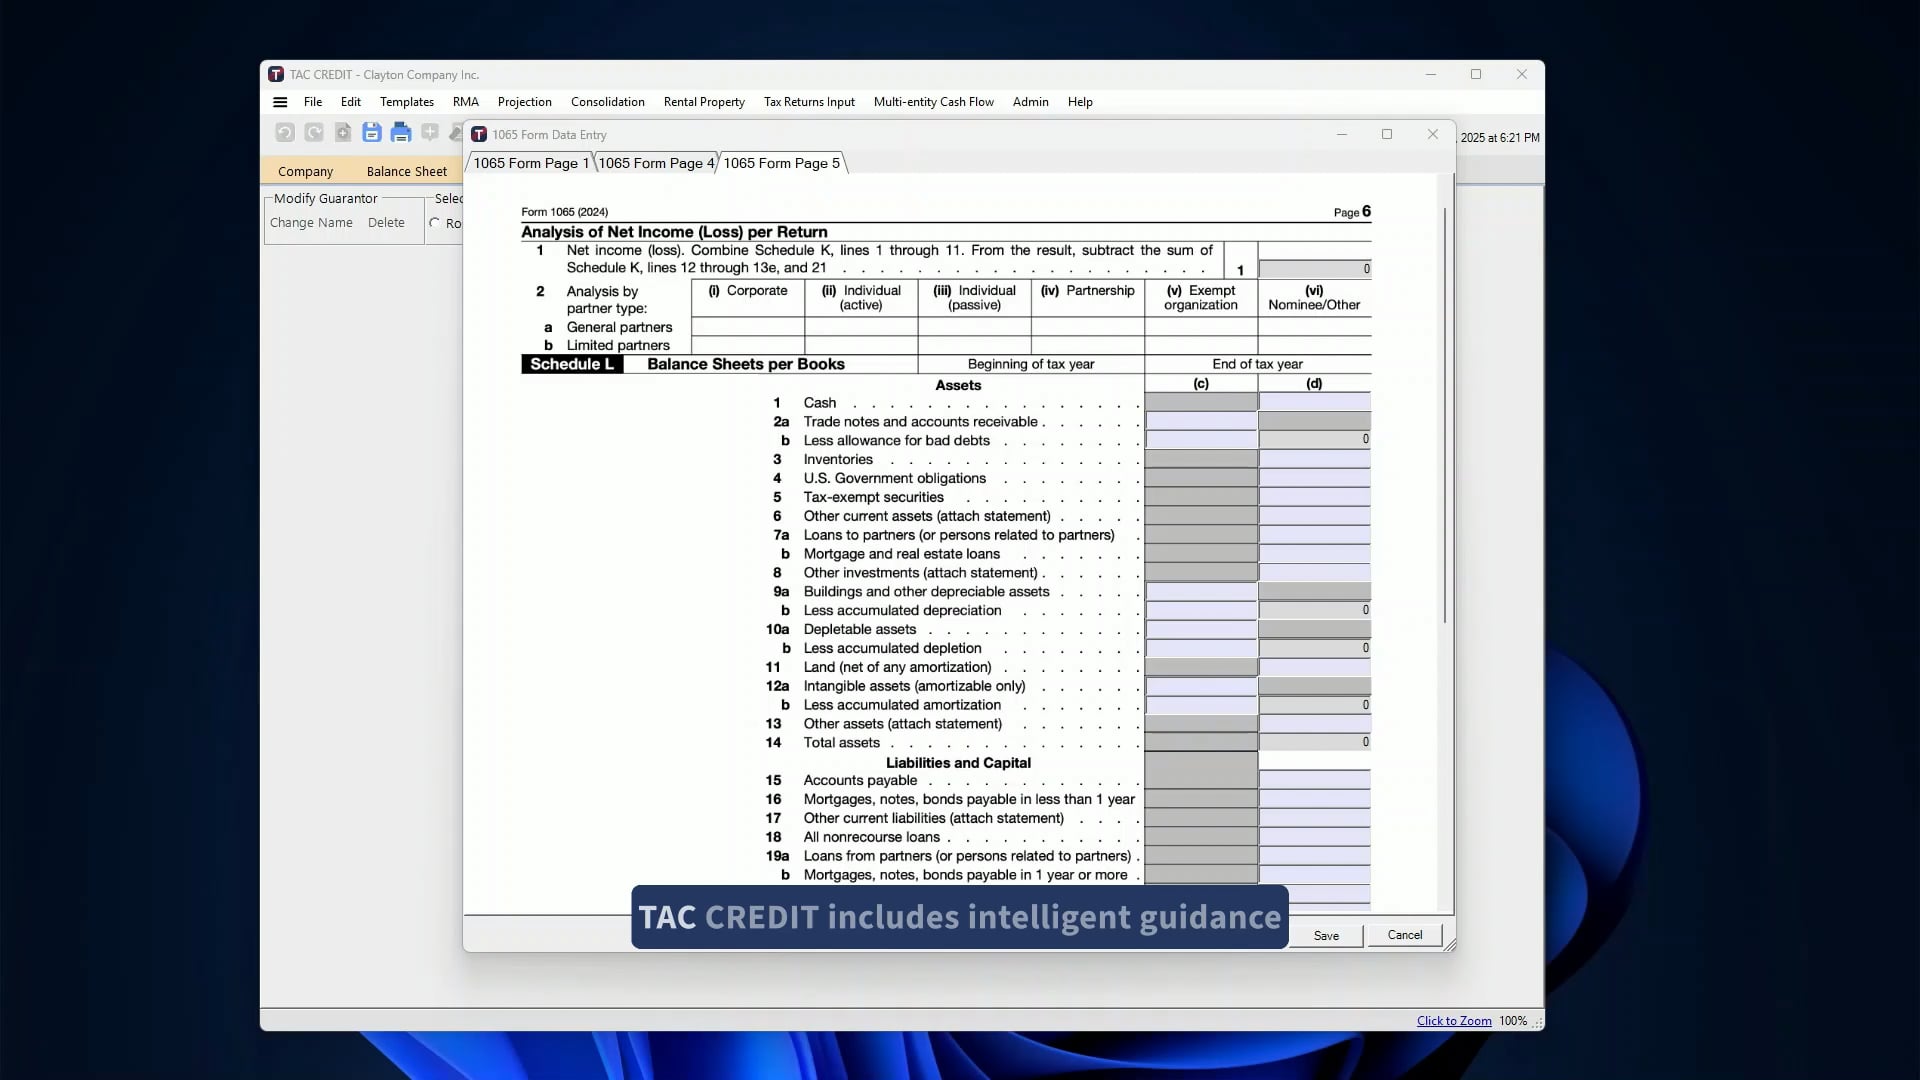
Task: Save using the floppy disk icon
Action: pyautogui.click(x=372, y=132)
